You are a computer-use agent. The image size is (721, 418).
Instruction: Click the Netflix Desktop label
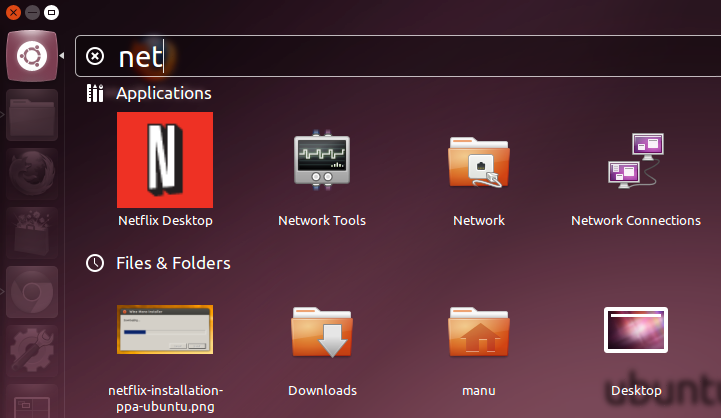[x=165, y=221]
